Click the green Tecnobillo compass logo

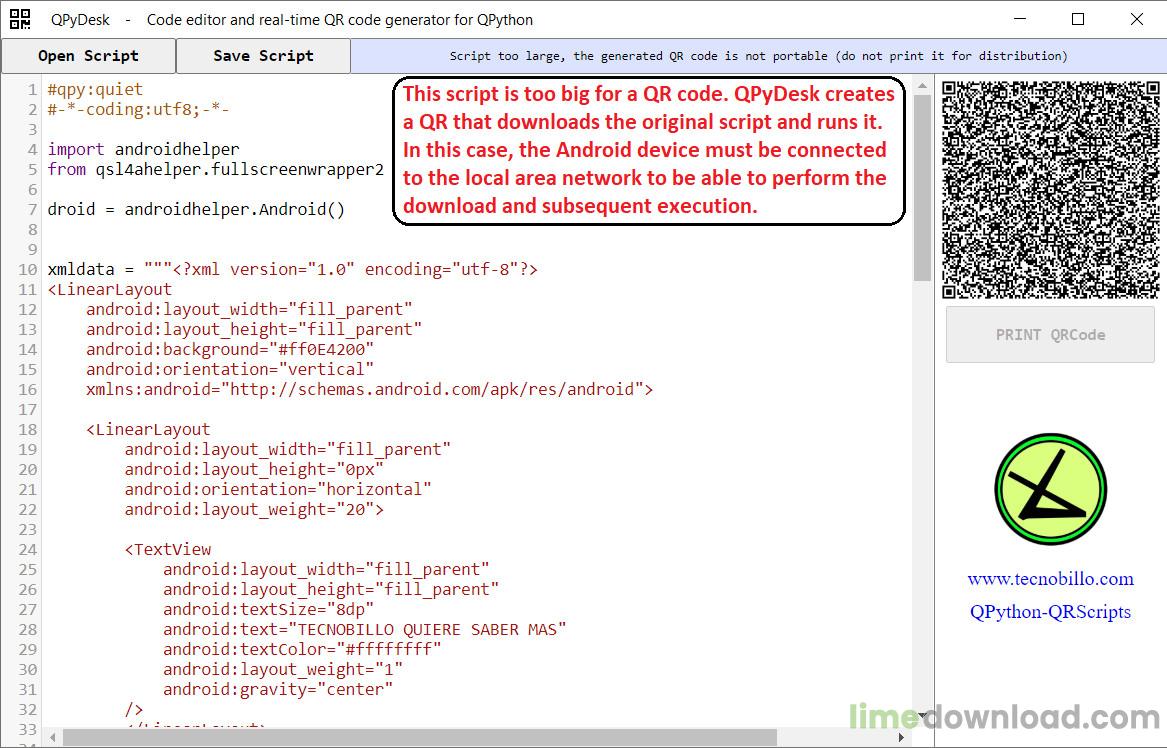pos(1050,490)
